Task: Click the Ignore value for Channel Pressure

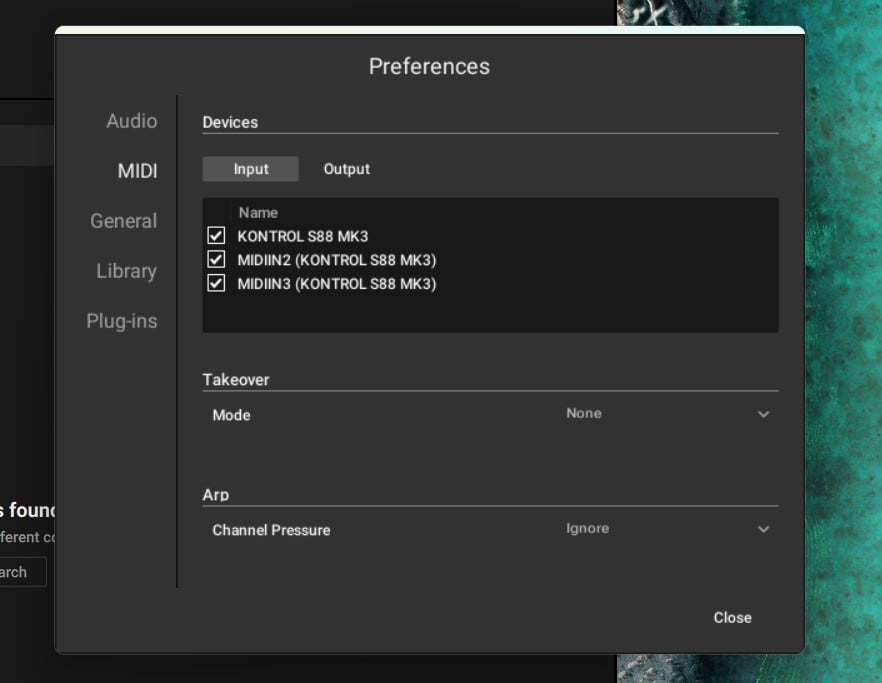Action: (x=587, y=529)
